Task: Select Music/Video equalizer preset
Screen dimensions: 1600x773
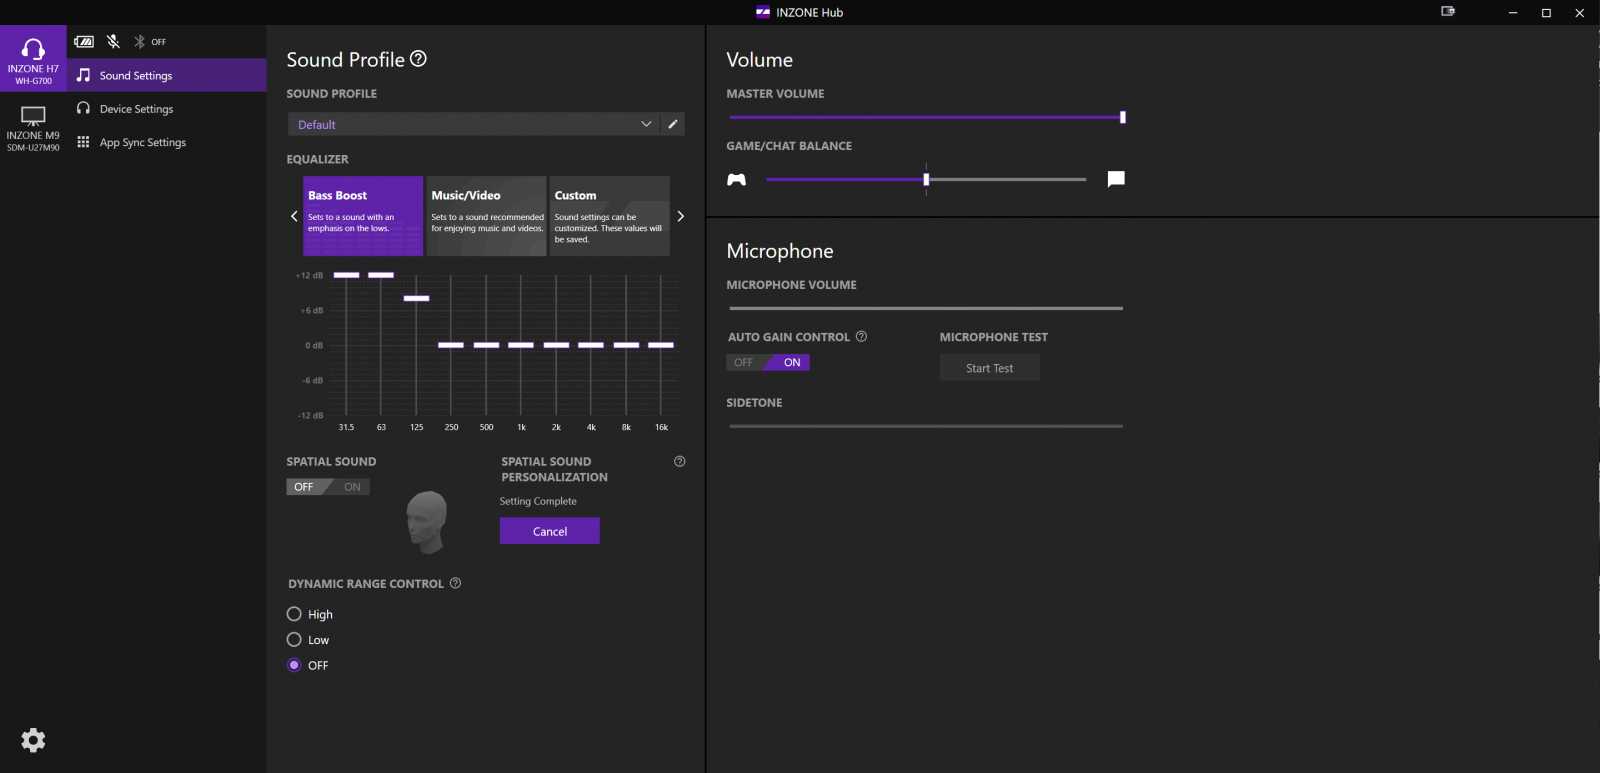Action: tap(486, 216)
